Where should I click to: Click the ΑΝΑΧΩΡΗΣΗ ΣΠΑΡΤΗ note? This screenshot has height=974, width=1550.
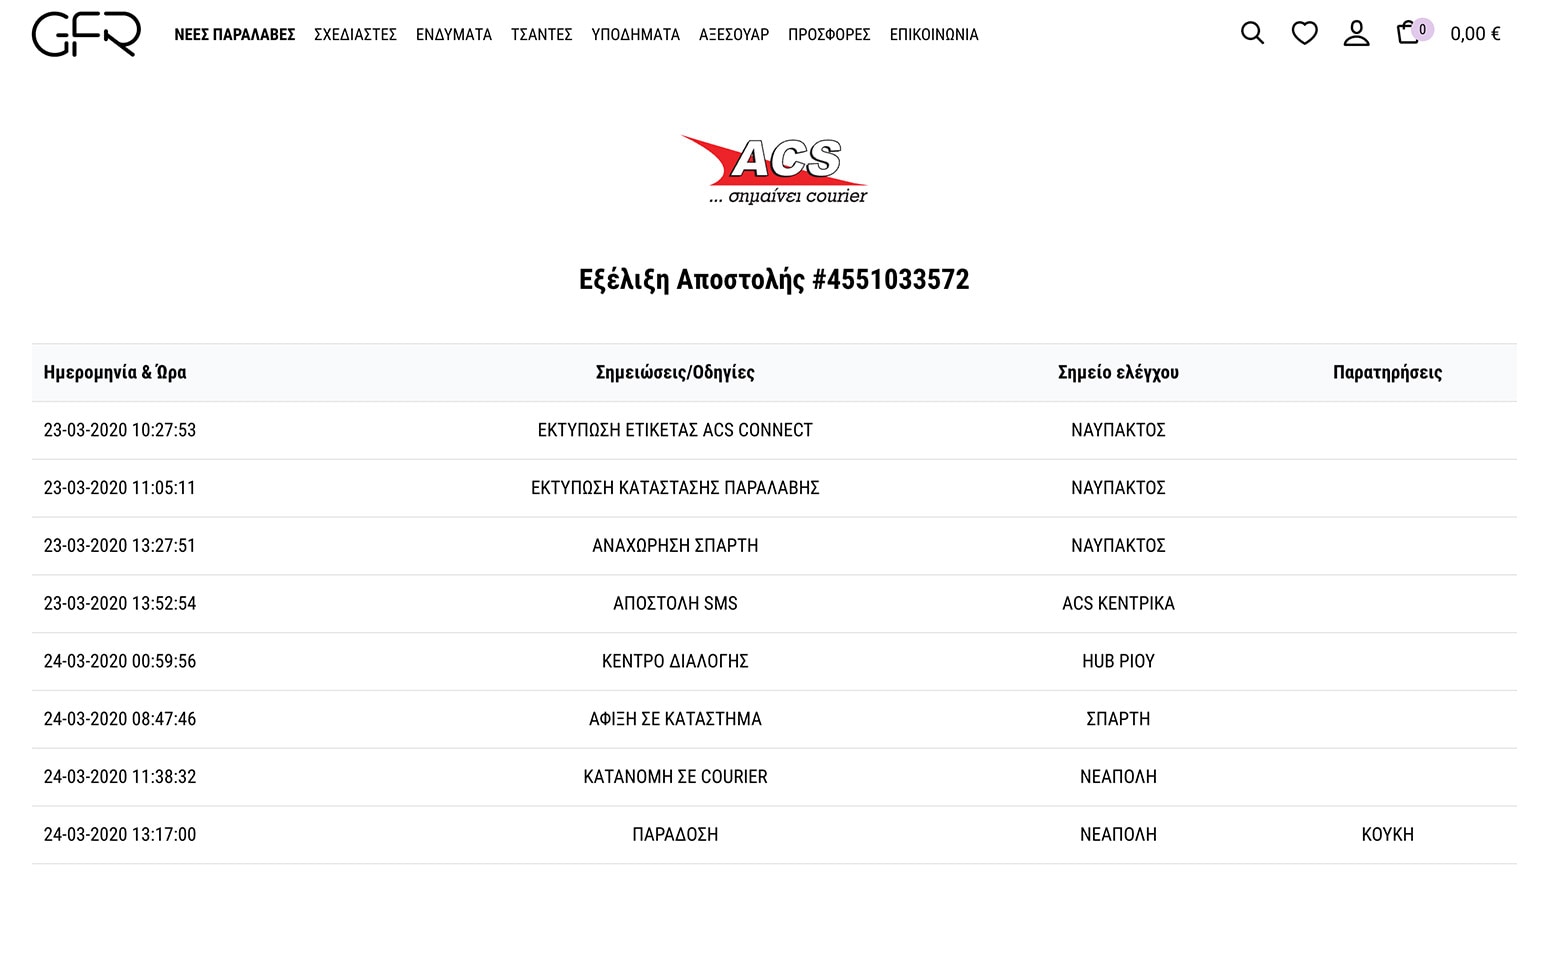click(x=675, y=546)
